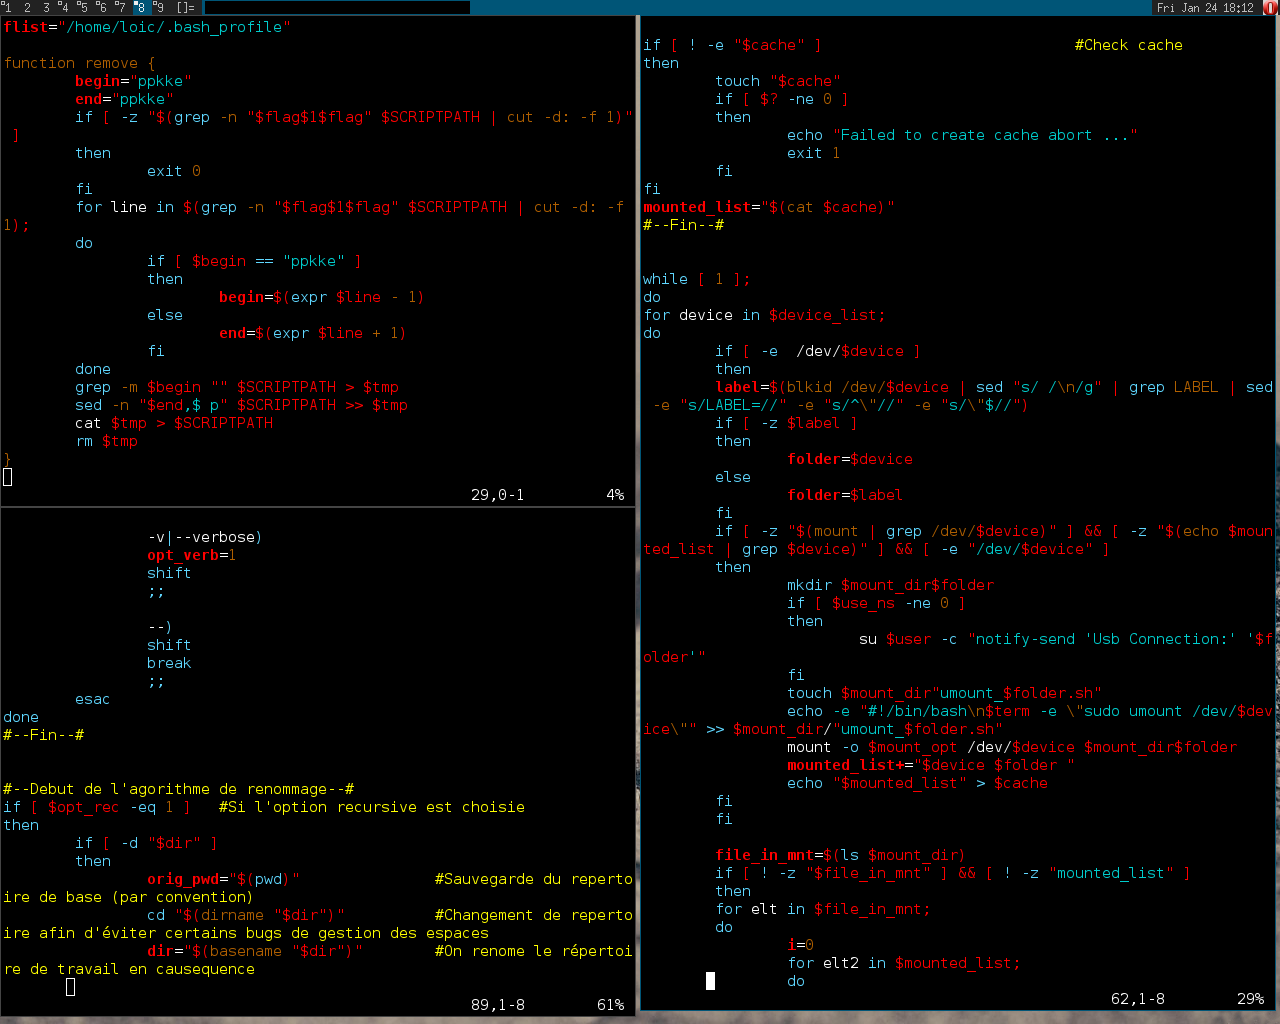Click the 'mount -o $mount_opt' command line
1280x1024 pixels.
pyautogui.click(x=1012, y=747)
